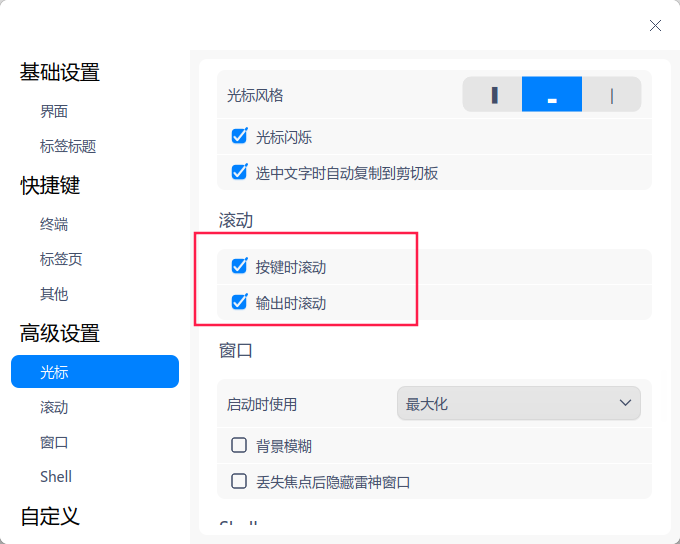Image resolution: width=680 pixels, height=544 pixels.
Task: Select the underline cursor style
Action: 551,95
